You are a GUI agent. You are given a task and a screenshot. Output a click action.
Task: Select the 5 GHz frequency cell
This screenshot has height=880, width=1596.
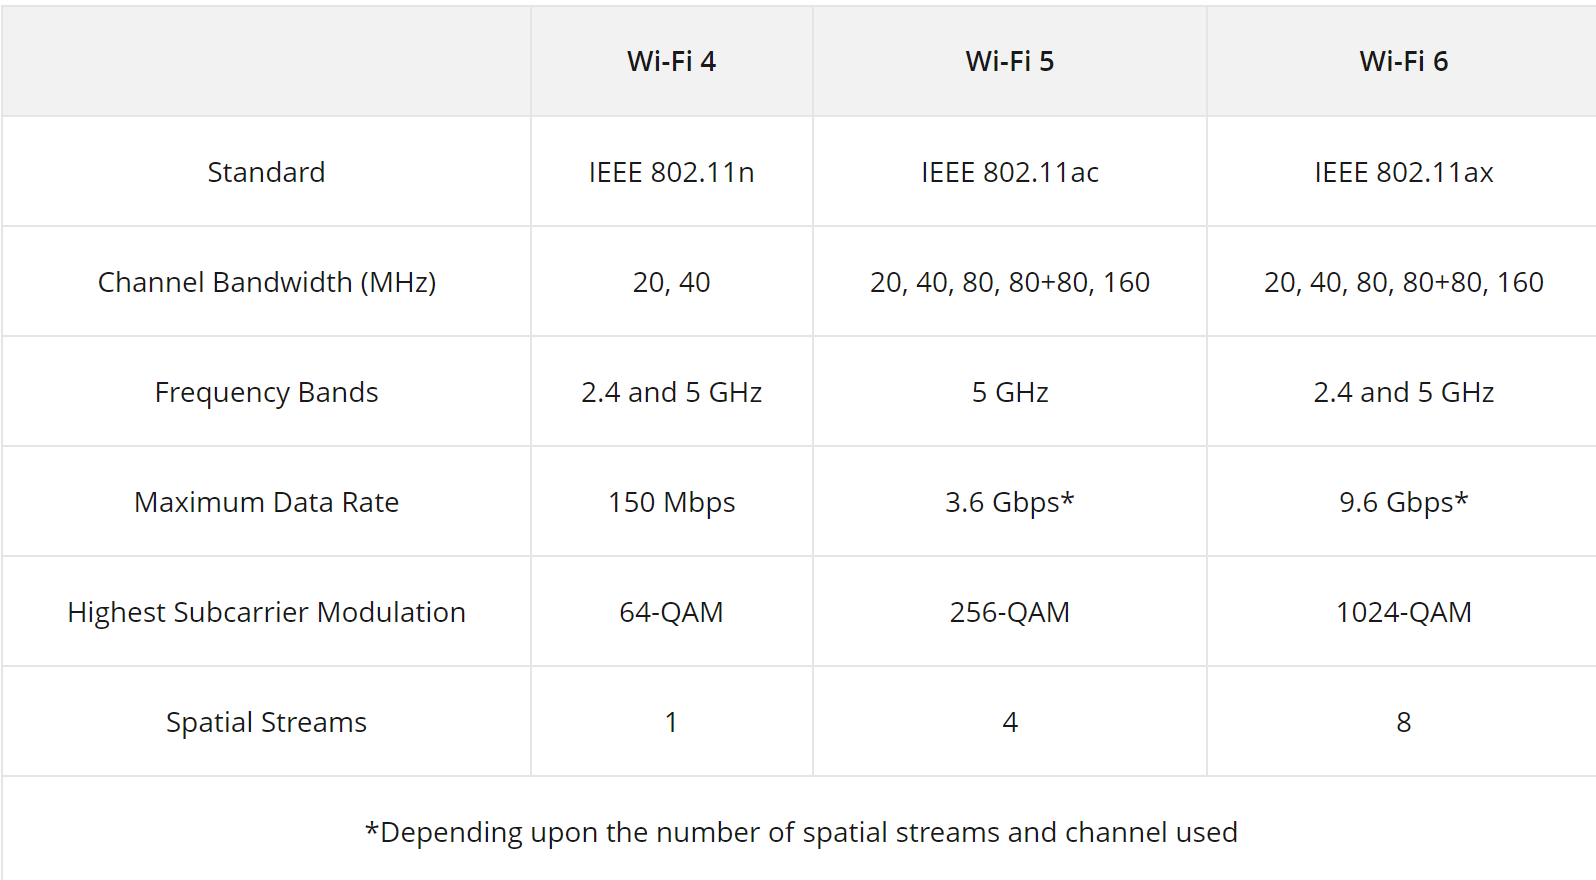[1010, 392]
